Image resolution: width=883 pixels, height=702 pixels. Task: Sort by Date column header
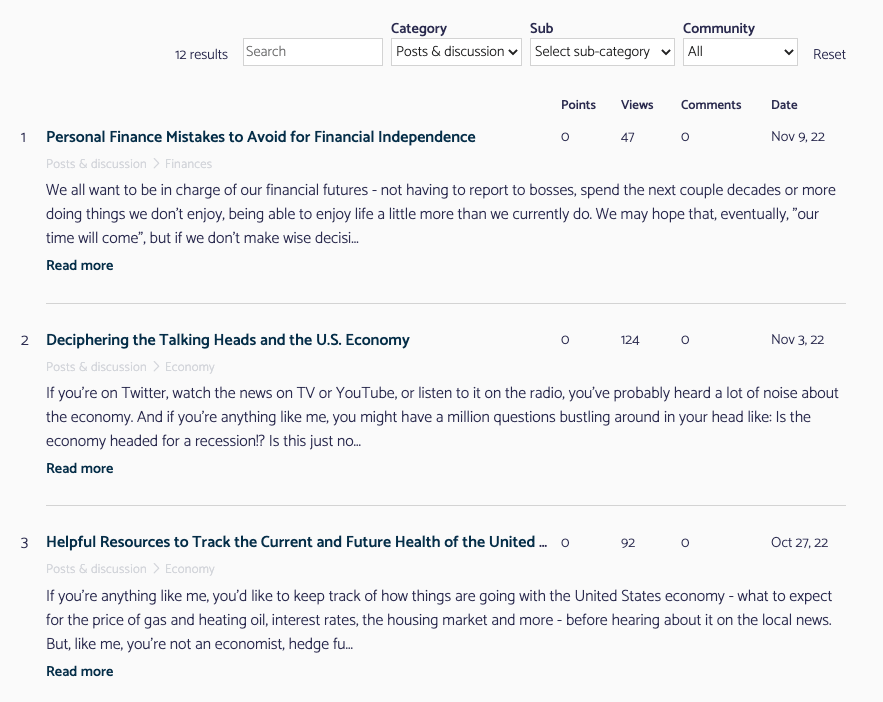click(x=784, y=105)
